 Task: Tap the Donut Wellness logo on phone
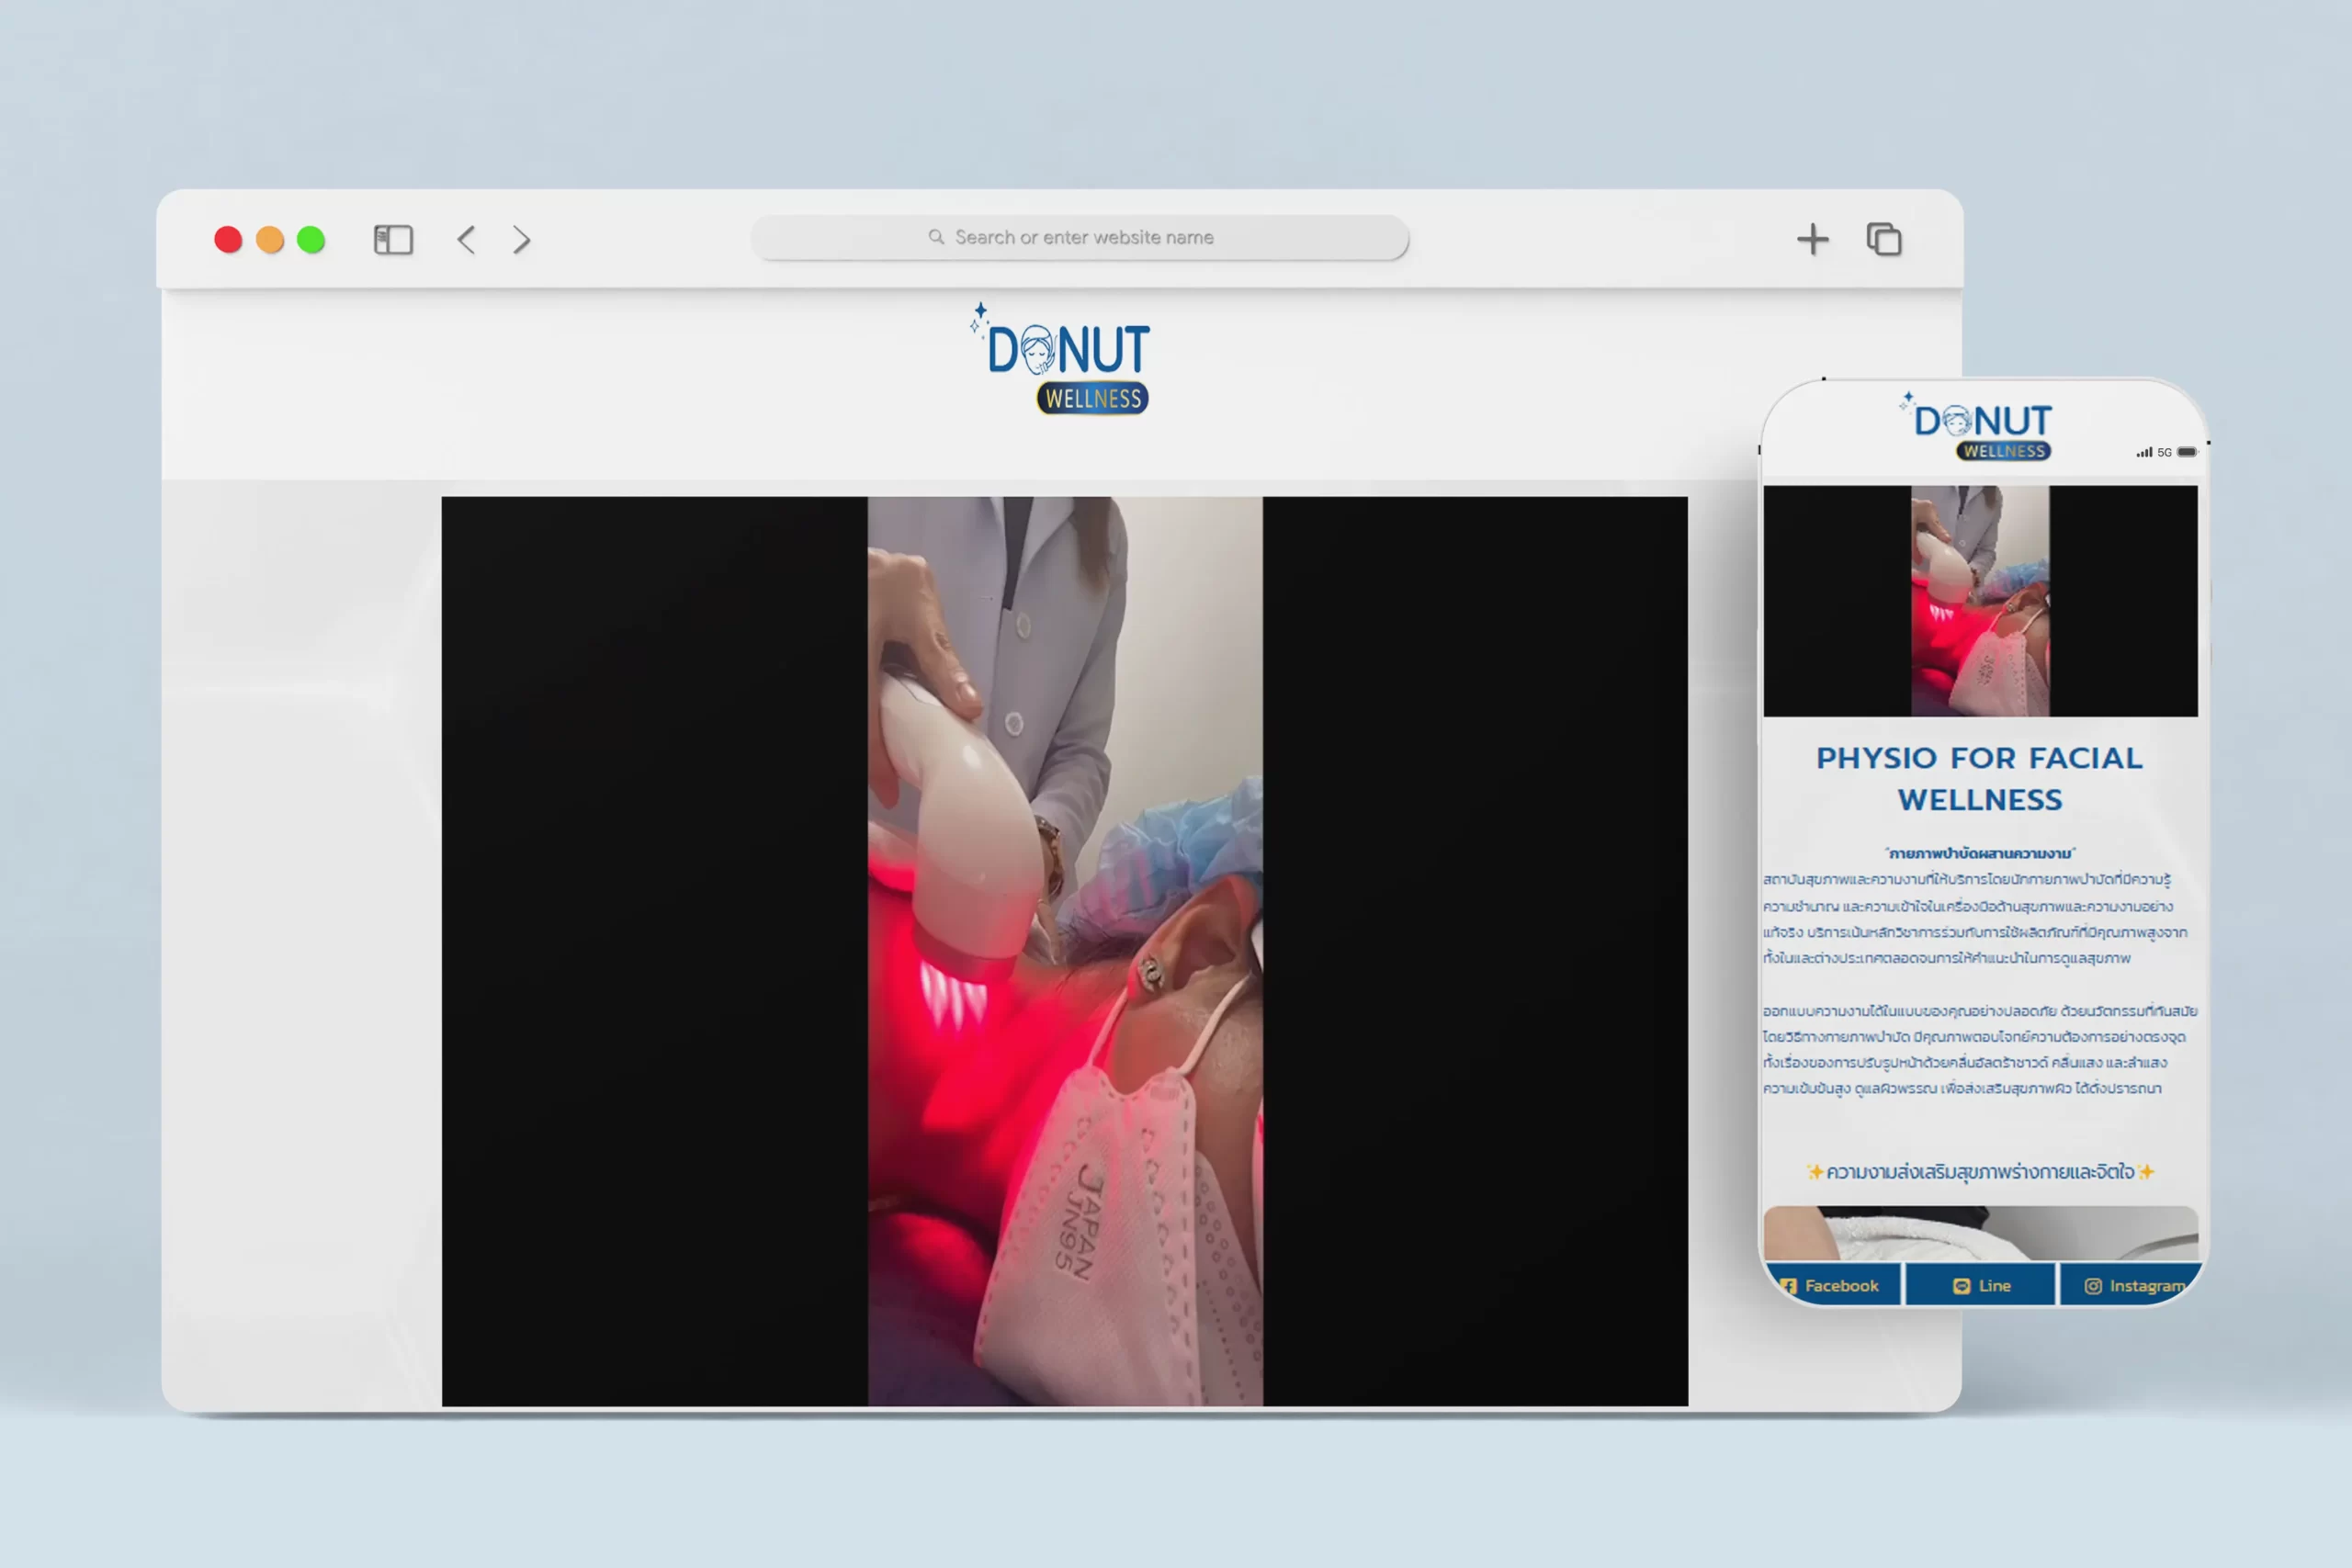point(1982,430)
